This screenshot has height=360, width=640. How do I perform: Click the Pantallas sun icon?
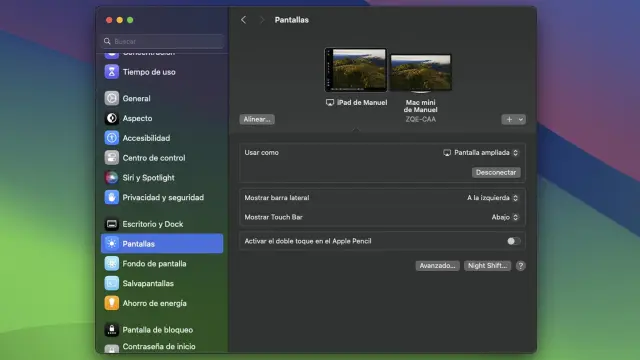pyautogui.click(x=111, y=244)
